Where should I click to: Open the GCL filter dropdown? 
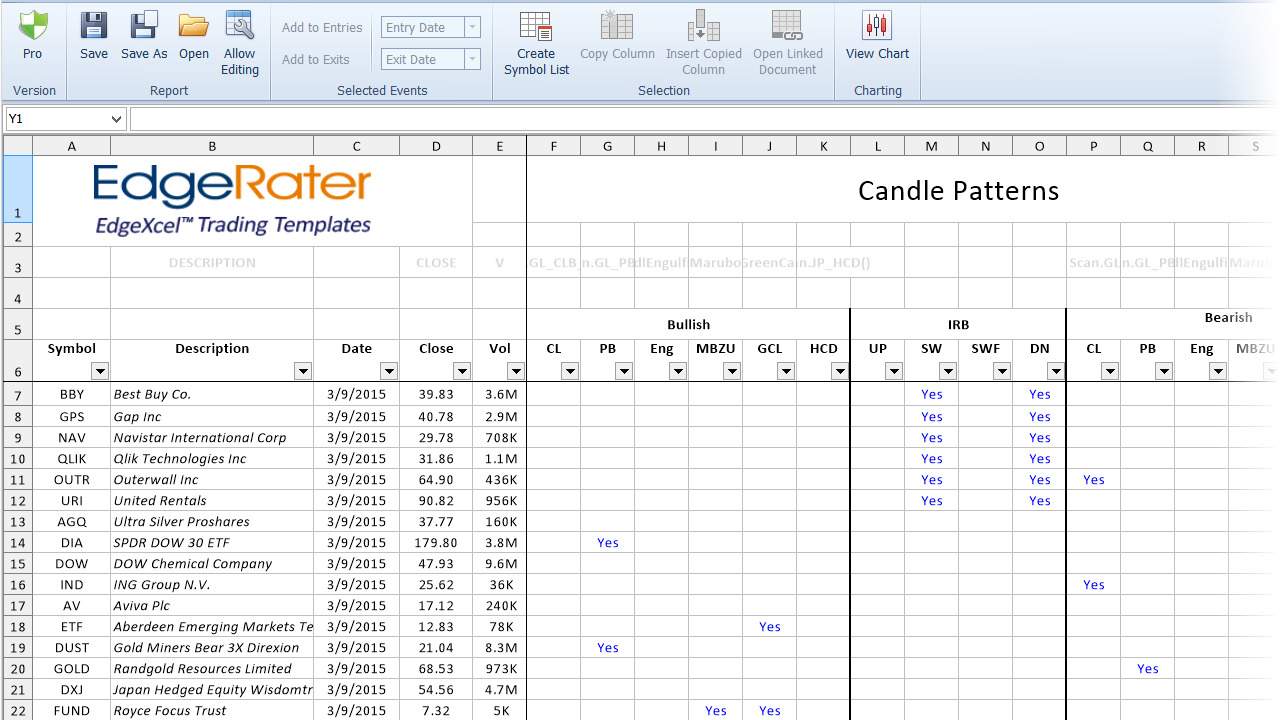[x=786, y=371]
